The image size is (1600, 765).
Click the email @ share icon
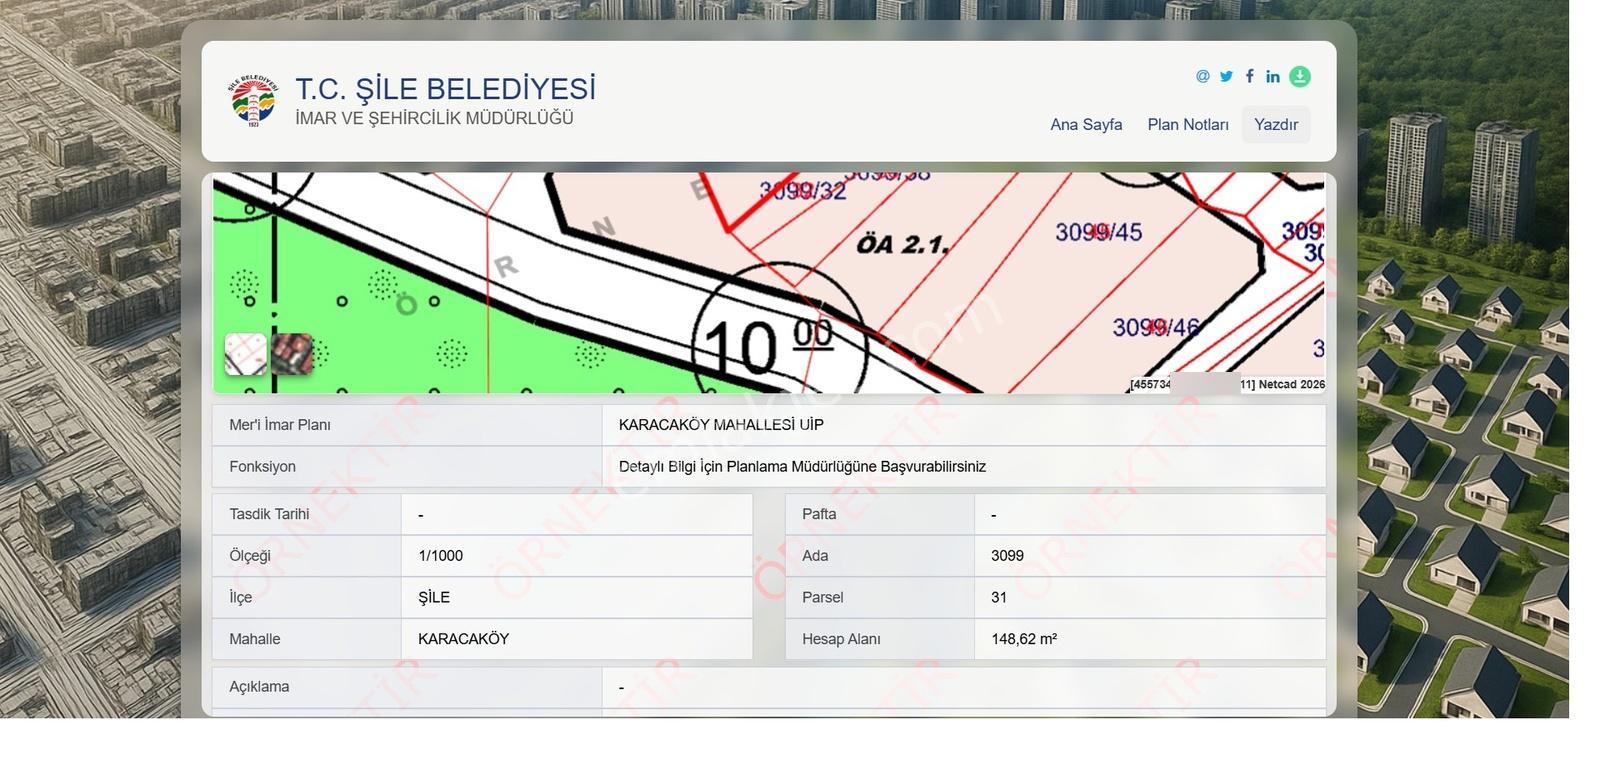1202,76
